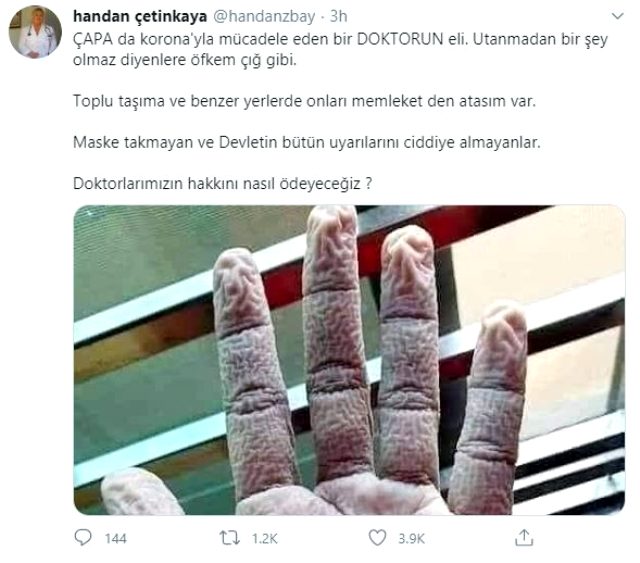Image resolution: width=640 pixels, height=563 pixels.
Task: Click the handan çetinkaya display name
Action: [x=140, y=17]
